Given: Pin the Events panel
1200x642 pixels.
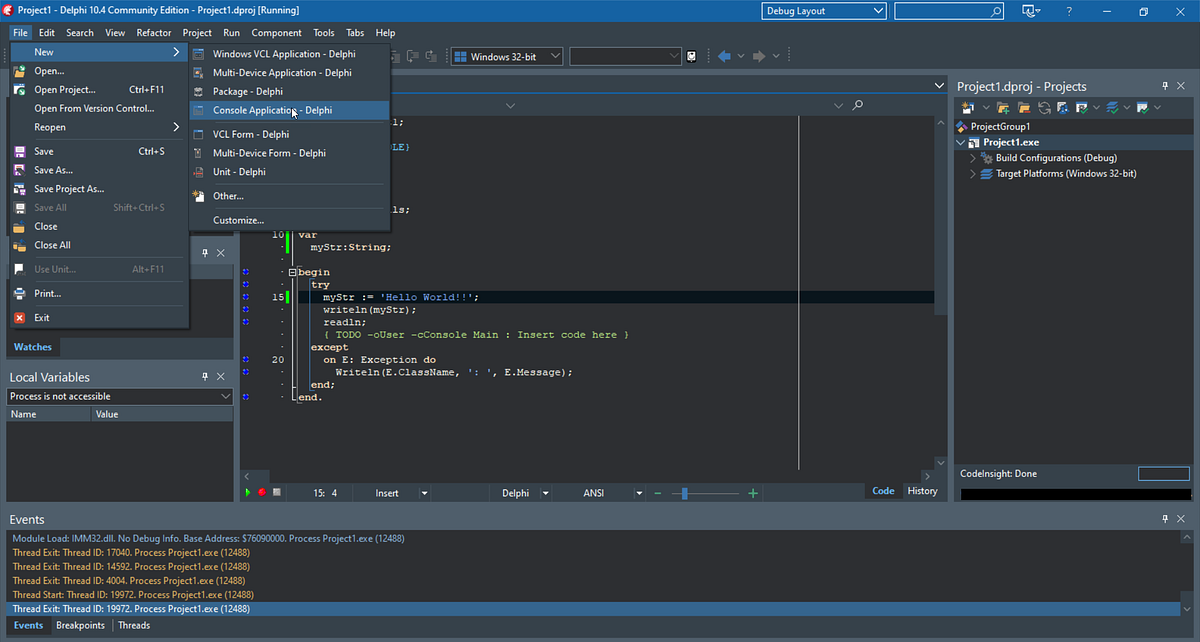Looking at the screenshot, I should [x=1165, y=519].
